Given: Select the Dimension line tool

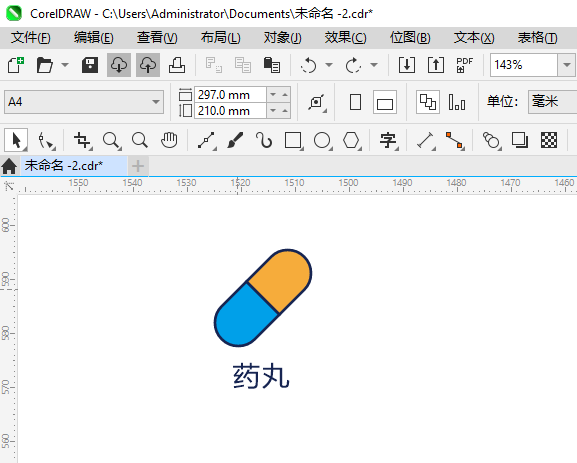Looking at the screenshot, I should click(426, 141).
